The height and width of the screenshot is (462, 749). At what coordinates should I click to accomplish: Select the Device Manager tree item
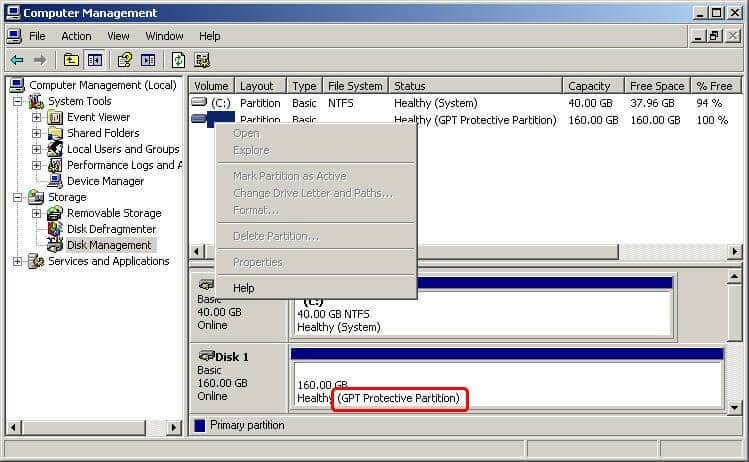click(105, 181)
